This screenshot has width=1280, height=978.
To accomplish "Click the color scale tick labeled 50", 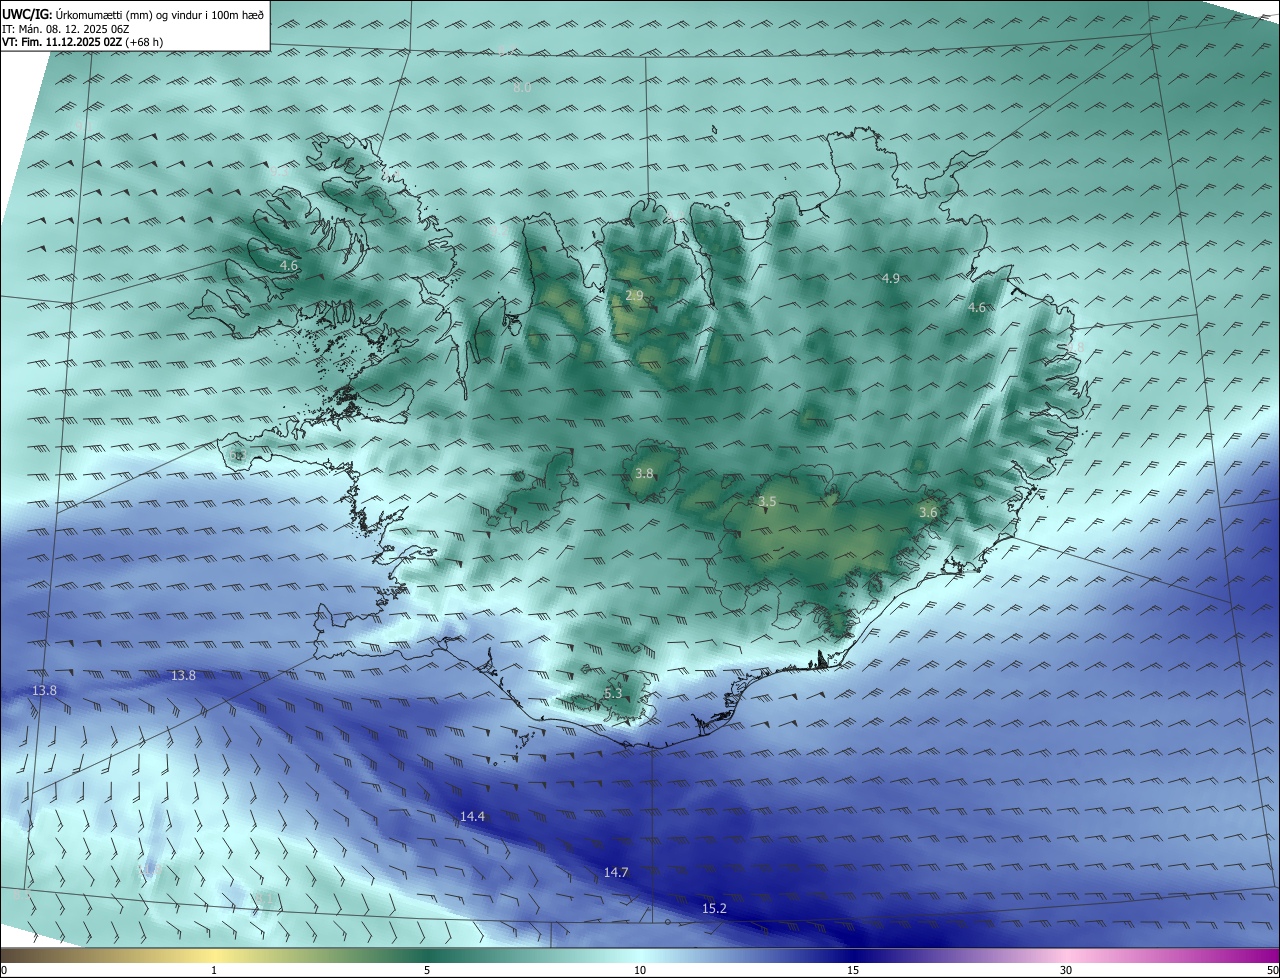I will point(1272,970).
